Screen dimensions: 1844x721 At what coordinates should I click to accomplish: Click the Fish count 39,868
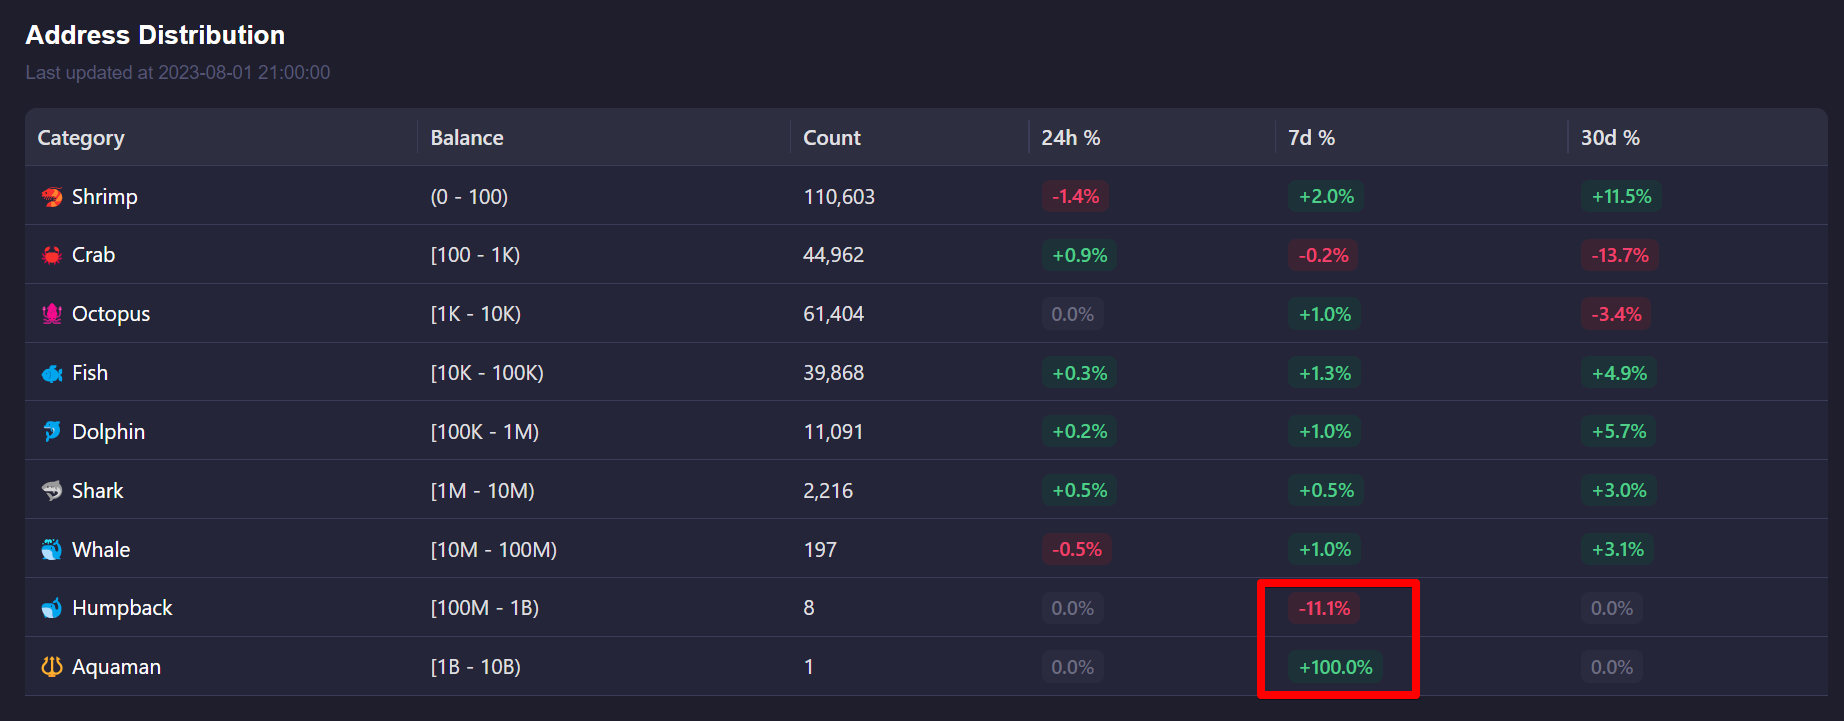[834, 373]
